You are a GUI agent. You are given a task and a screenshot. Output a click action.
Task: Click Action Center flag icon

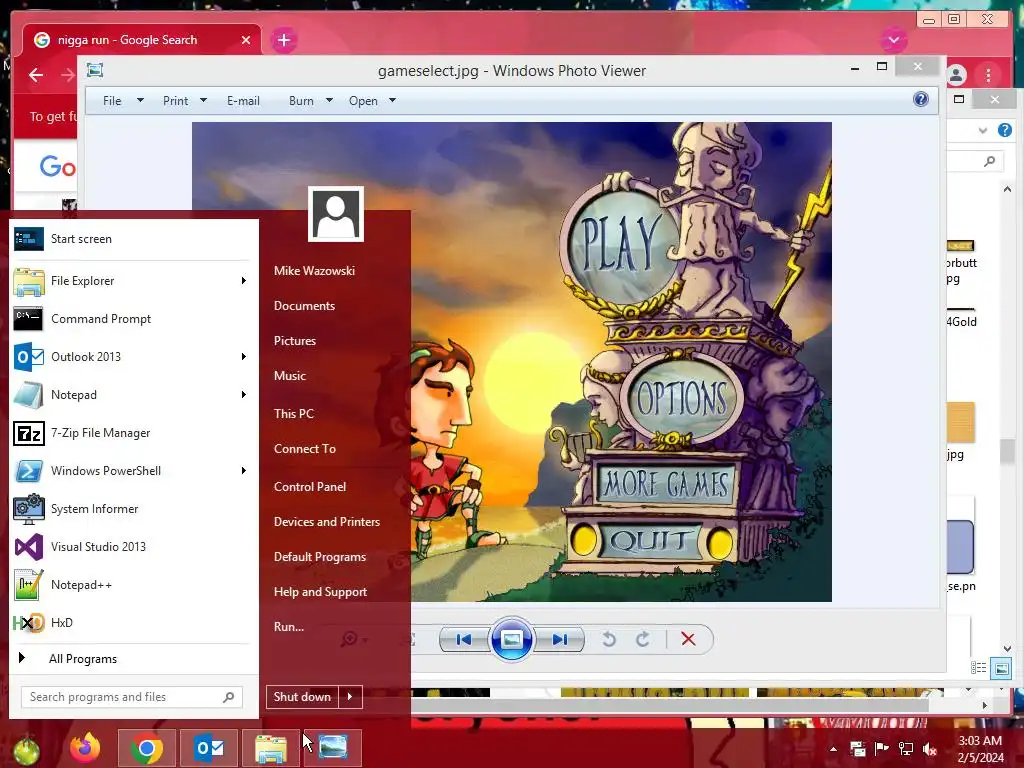pyautogui.click(x=882, y=749)
